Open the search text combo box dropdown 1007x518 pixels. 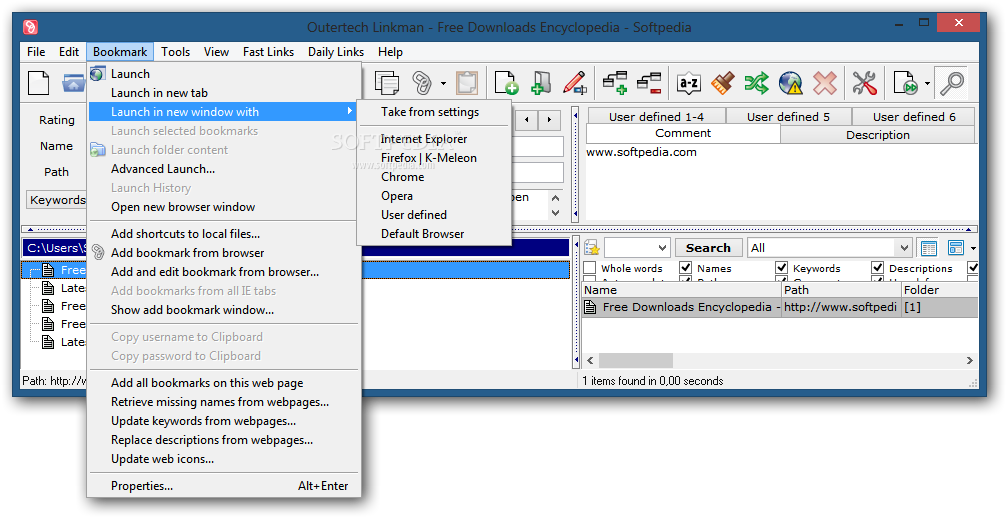point(663,248)
